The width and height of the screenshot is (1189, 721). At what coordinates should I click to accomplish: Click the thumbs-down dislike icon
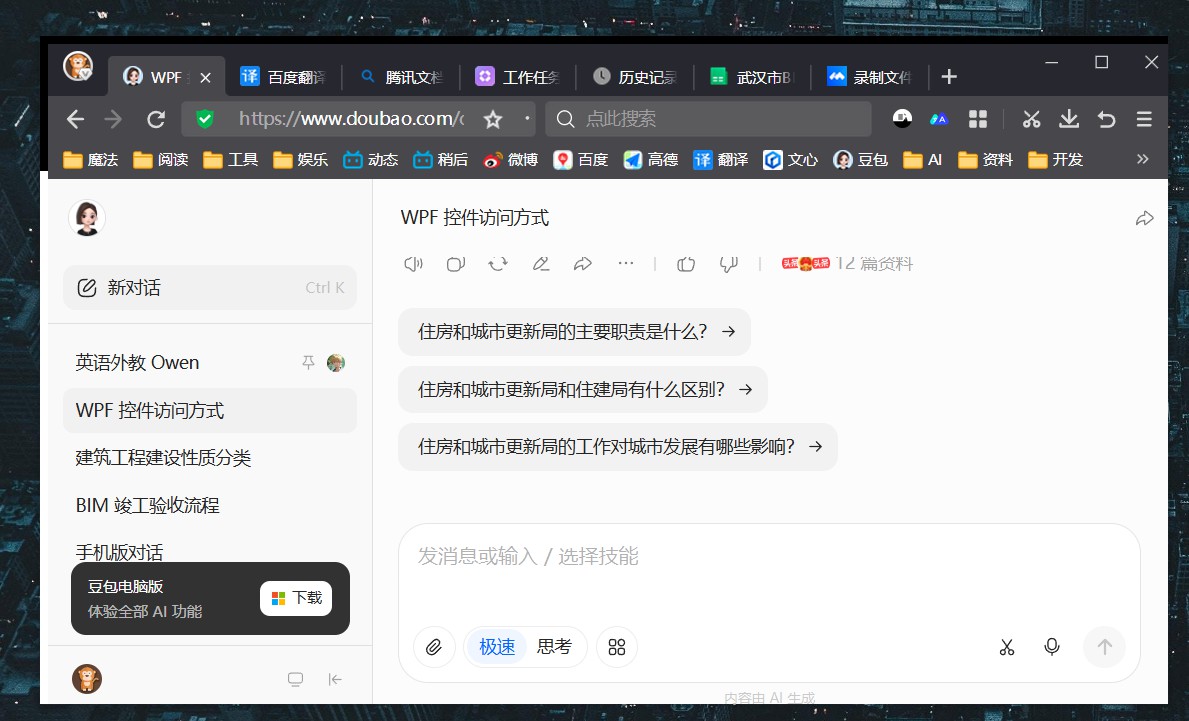[728, 264]
